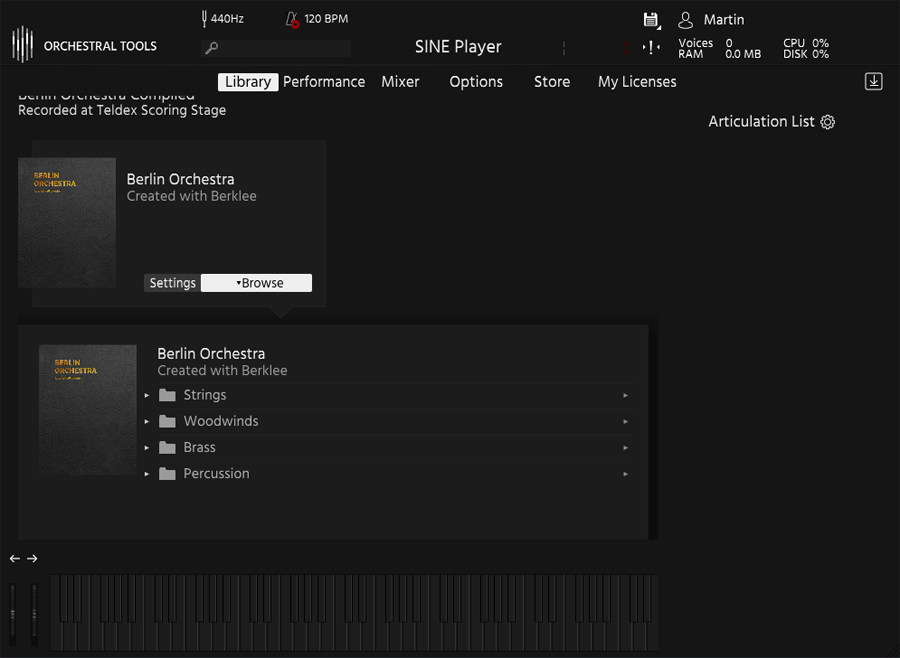Open the save preset disk icon
The width and height of the screenshot is (900, 658).
[x=651, y=20]
